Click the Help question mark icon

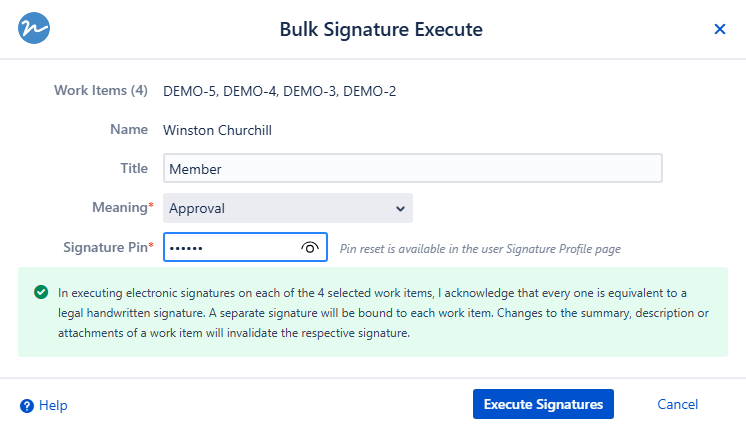(27, 405)
